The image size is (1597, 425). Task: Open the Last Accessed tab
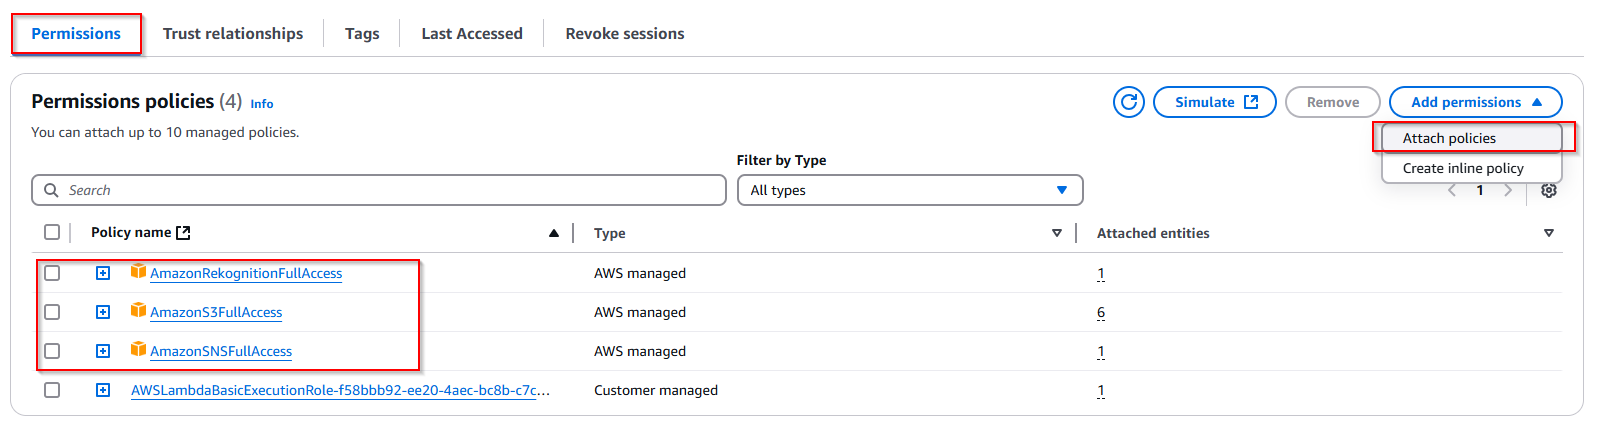[x=472, y=33]
